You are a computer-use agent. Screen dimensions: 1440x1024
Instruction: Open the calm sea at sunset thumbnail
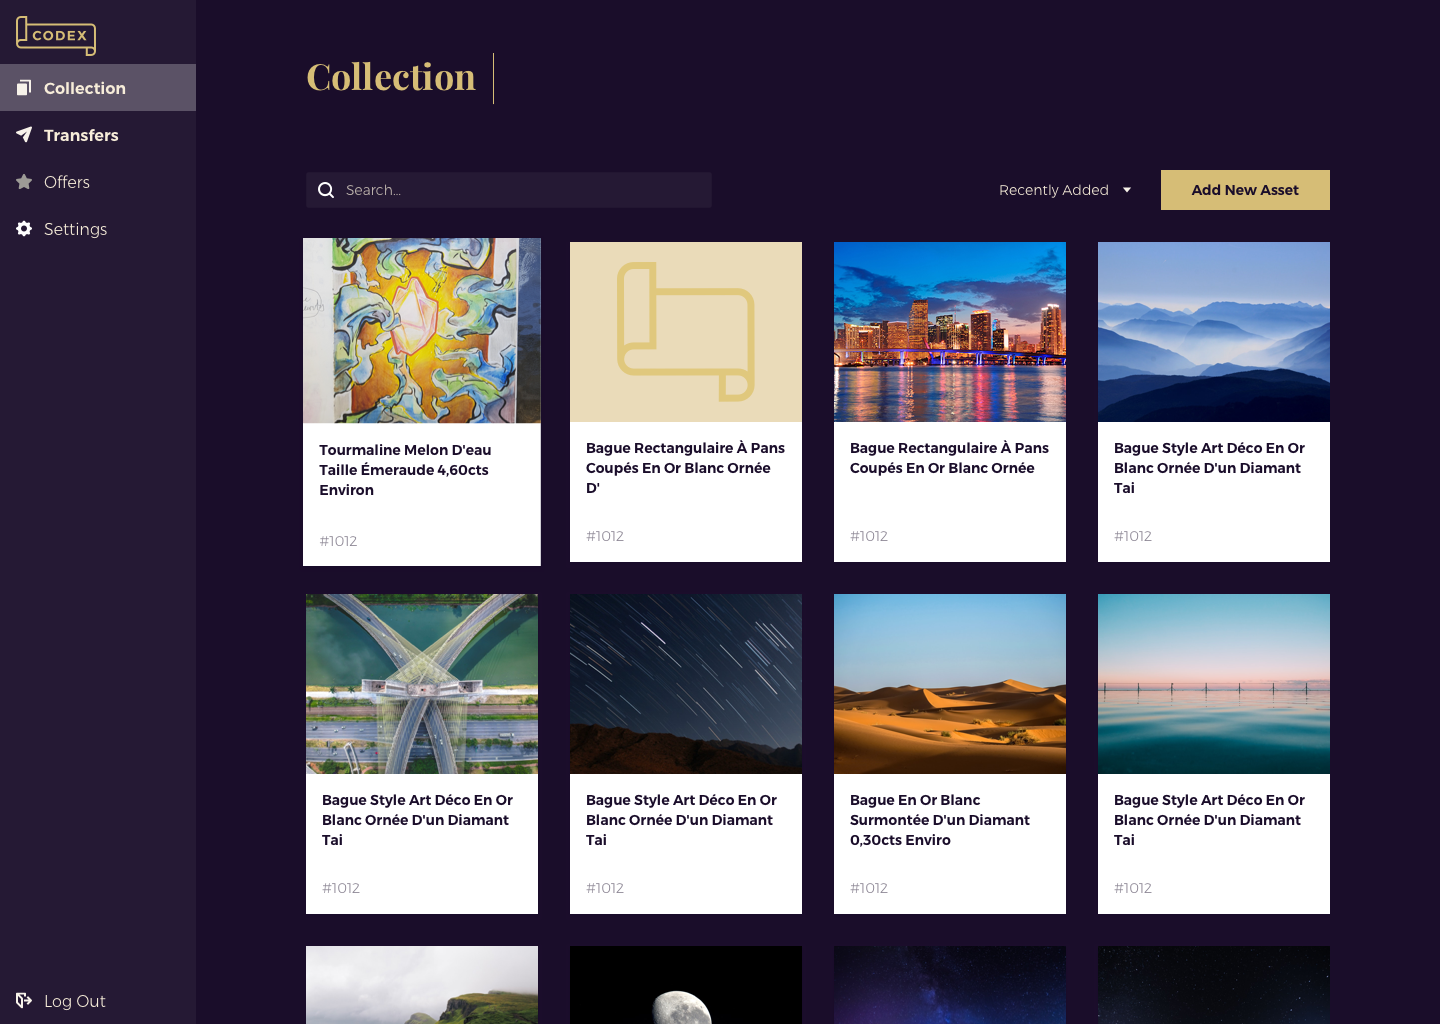pos(1214,684)
